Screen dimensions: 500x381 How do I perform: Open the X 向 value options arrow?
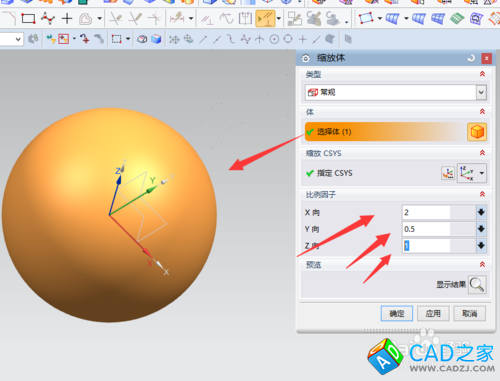click(481, 212)
